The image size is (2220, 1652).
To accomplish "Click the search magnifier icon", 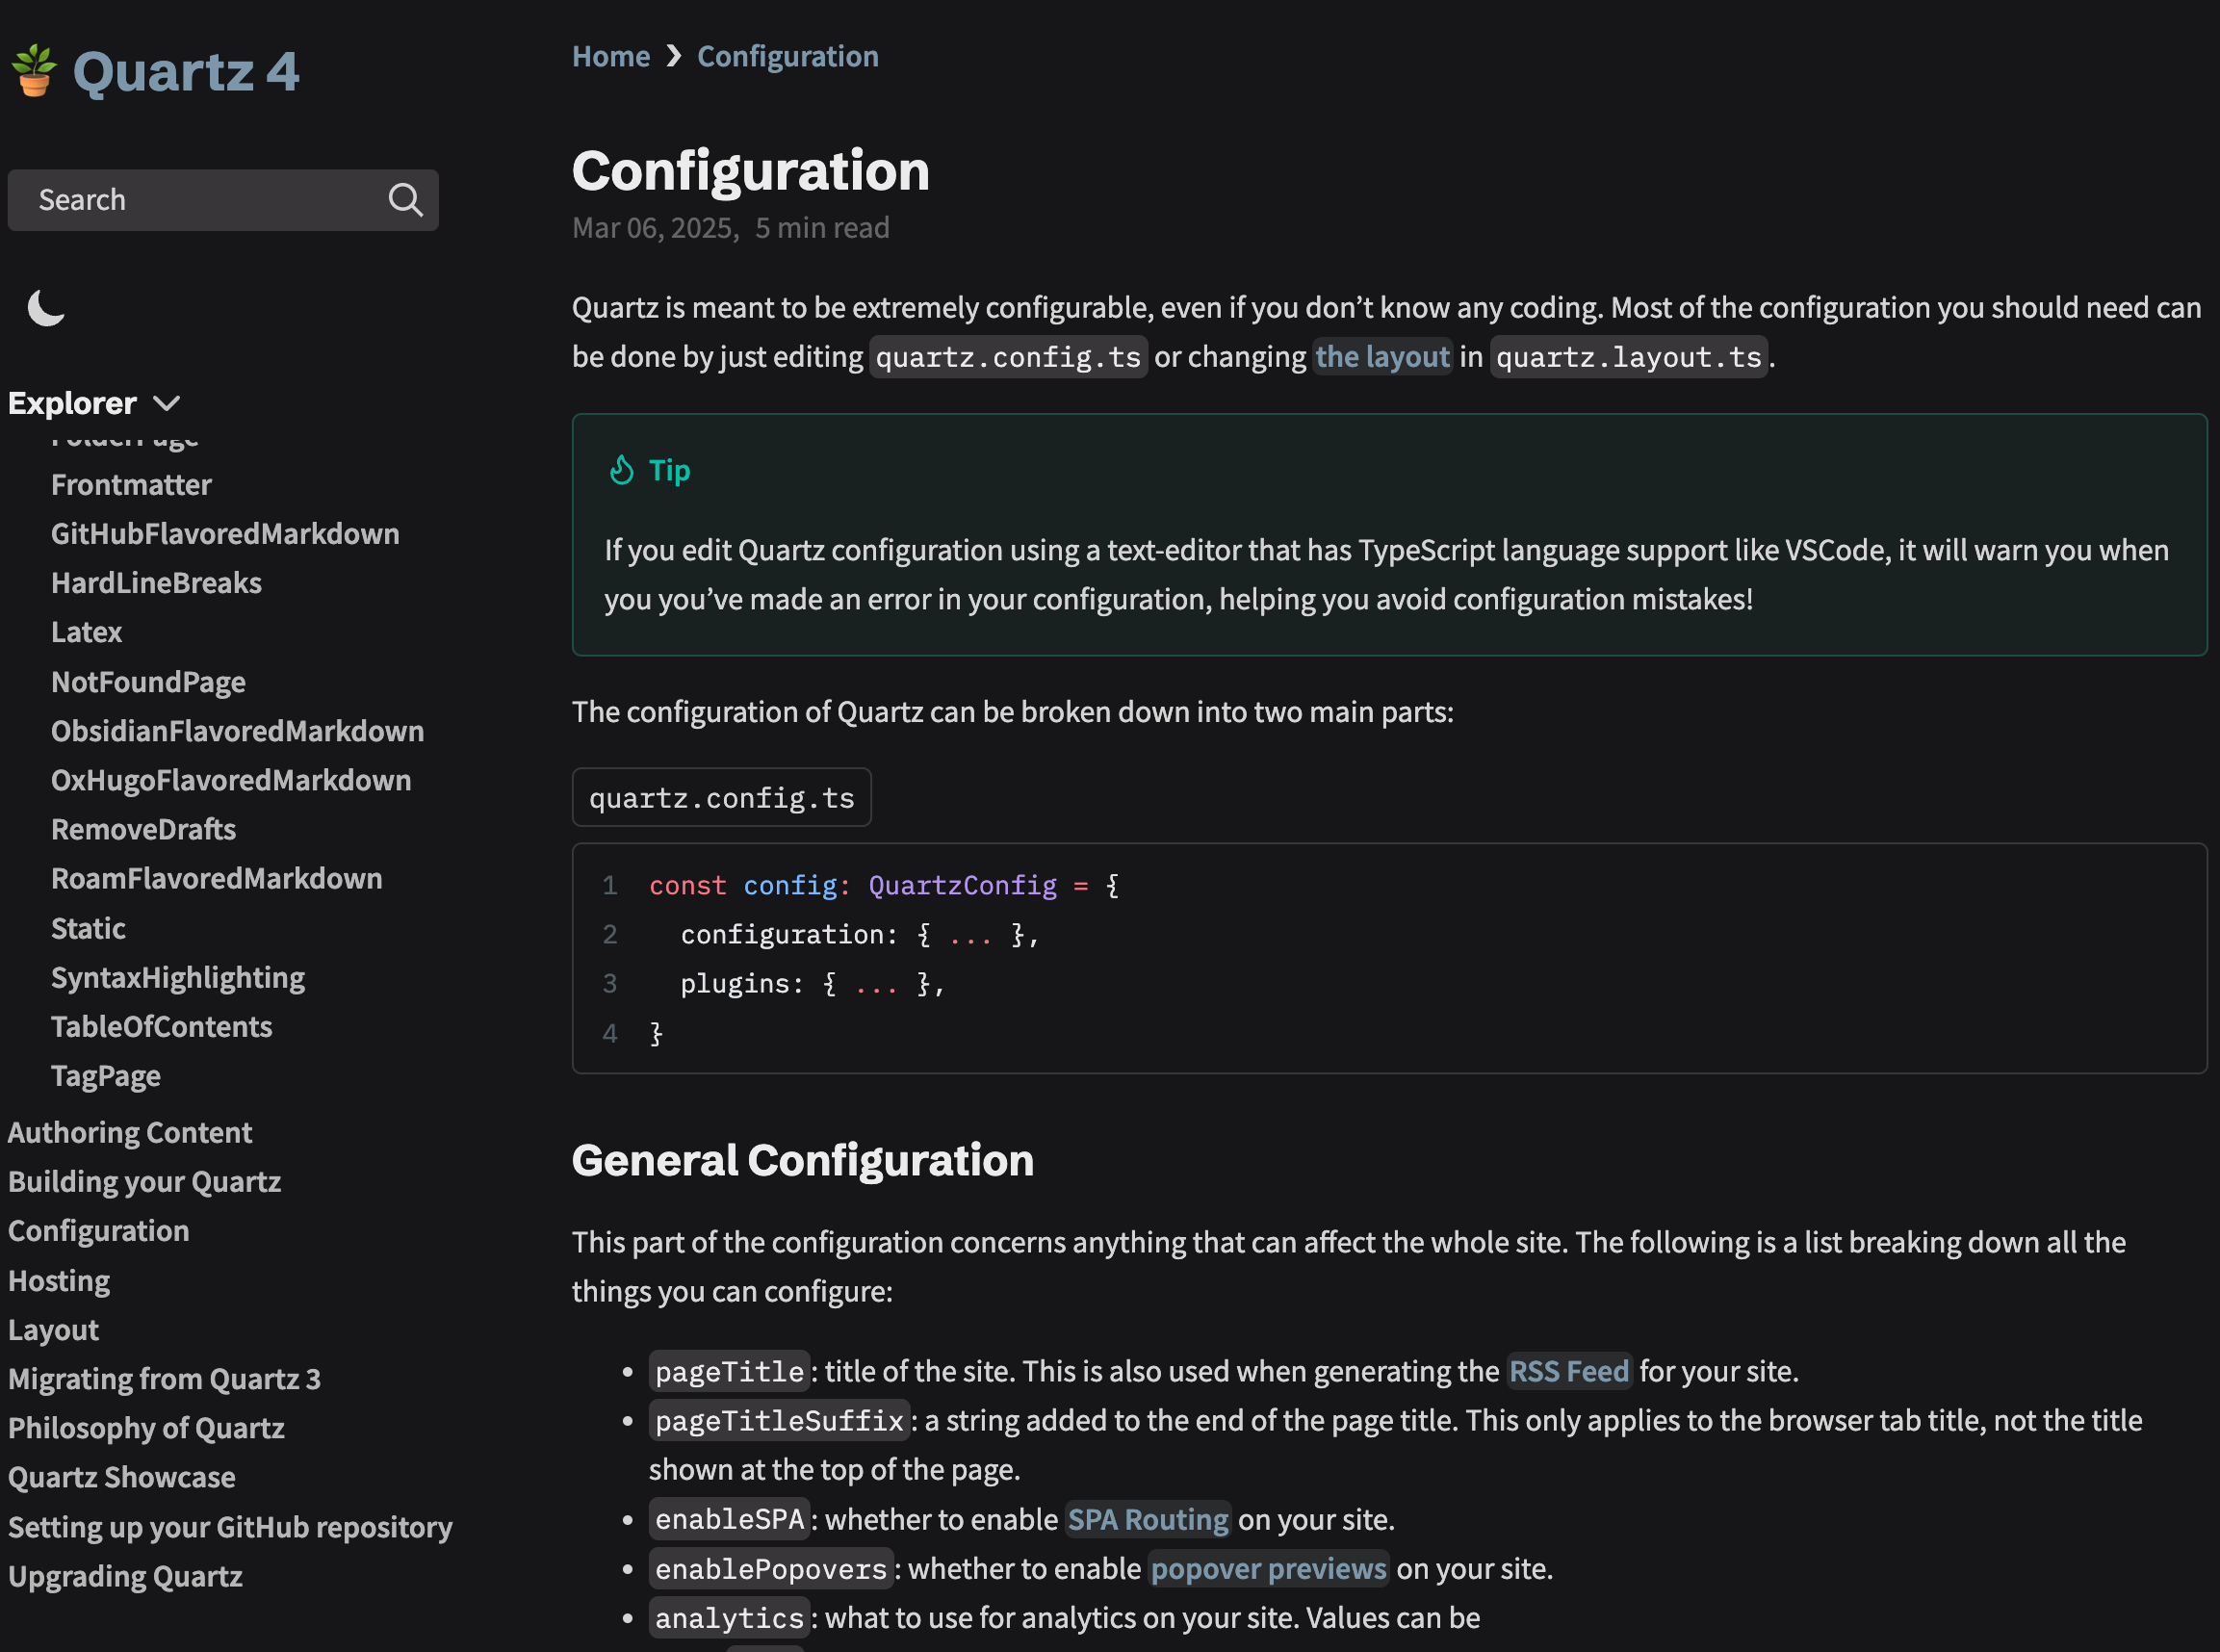I will click(405, 200).
